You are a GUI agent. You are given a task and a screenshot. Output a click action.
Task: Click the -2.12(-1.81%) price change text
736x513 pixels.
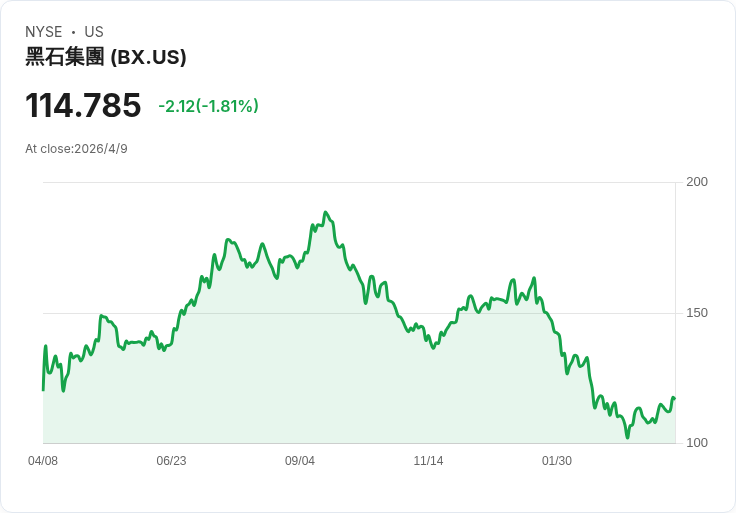208,106
